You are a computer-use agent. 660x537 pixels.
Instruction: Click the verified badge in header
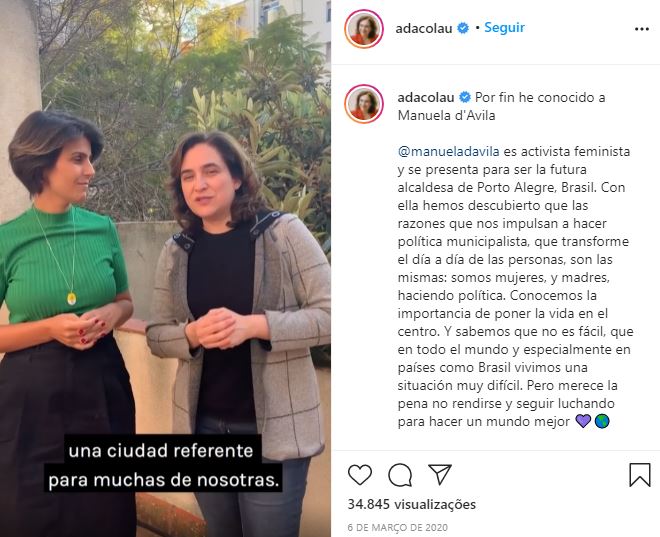click(463, 29)
